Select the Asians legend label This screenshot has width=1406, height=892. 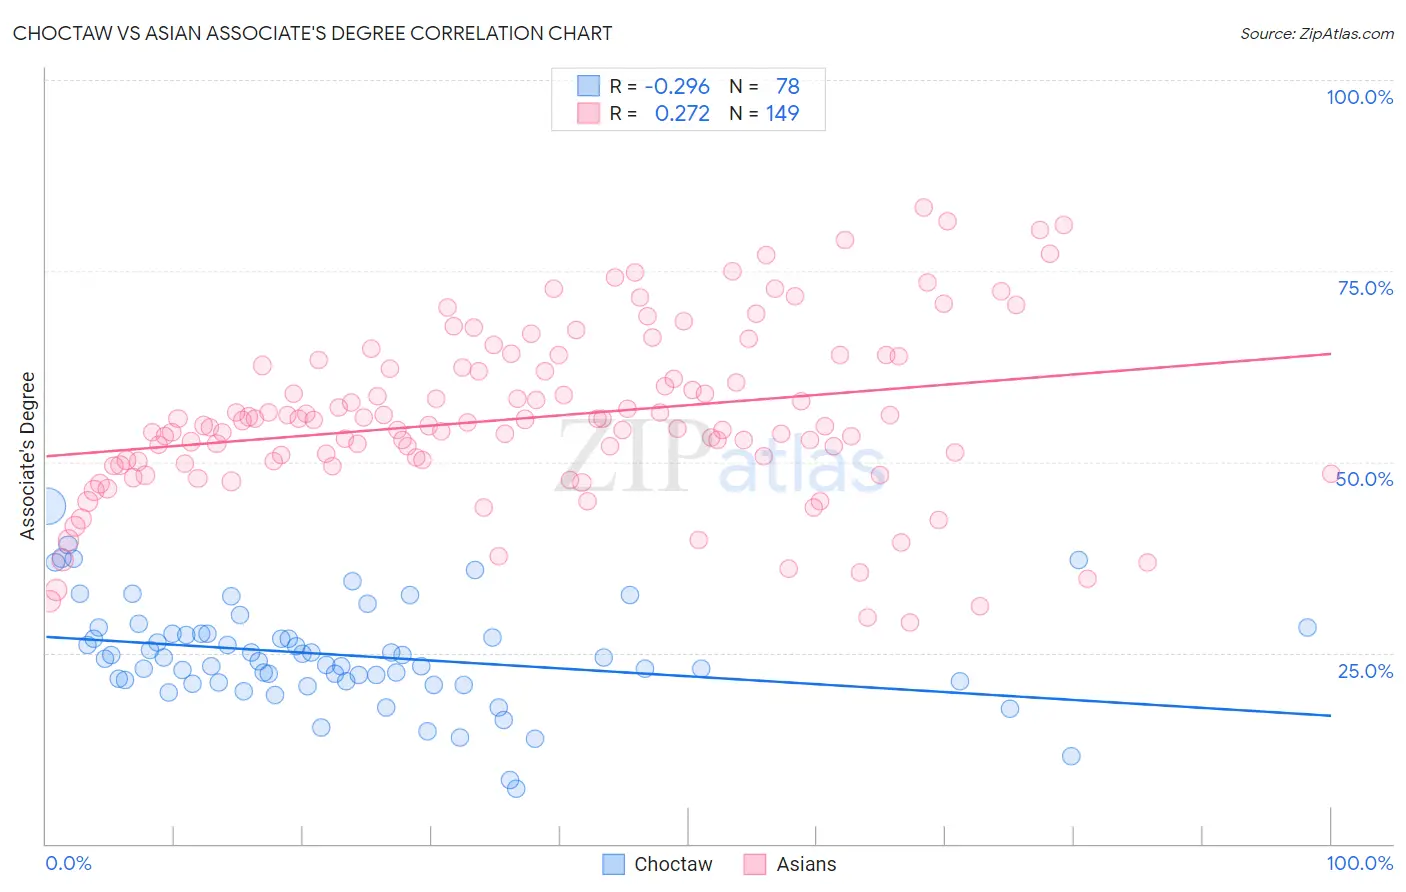(806, 864)
